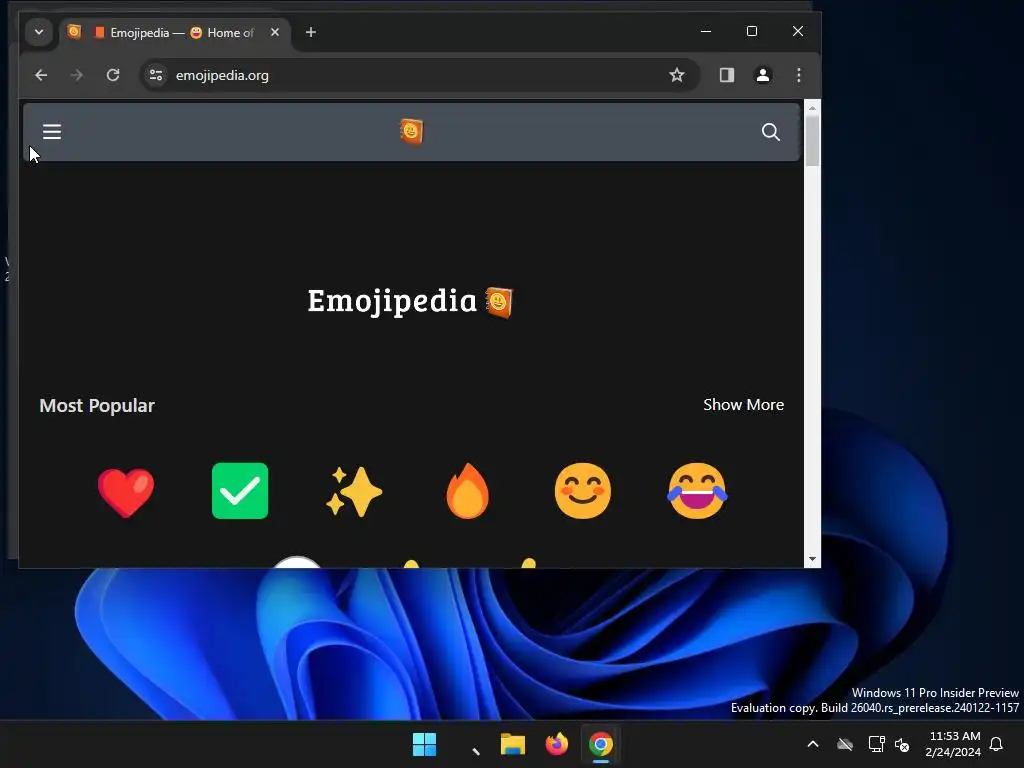Image resolution: width=1024 pixels, height=768 pixels.
Task: Open the Emojipedia hamburger menu
Action: coord(52,132)
